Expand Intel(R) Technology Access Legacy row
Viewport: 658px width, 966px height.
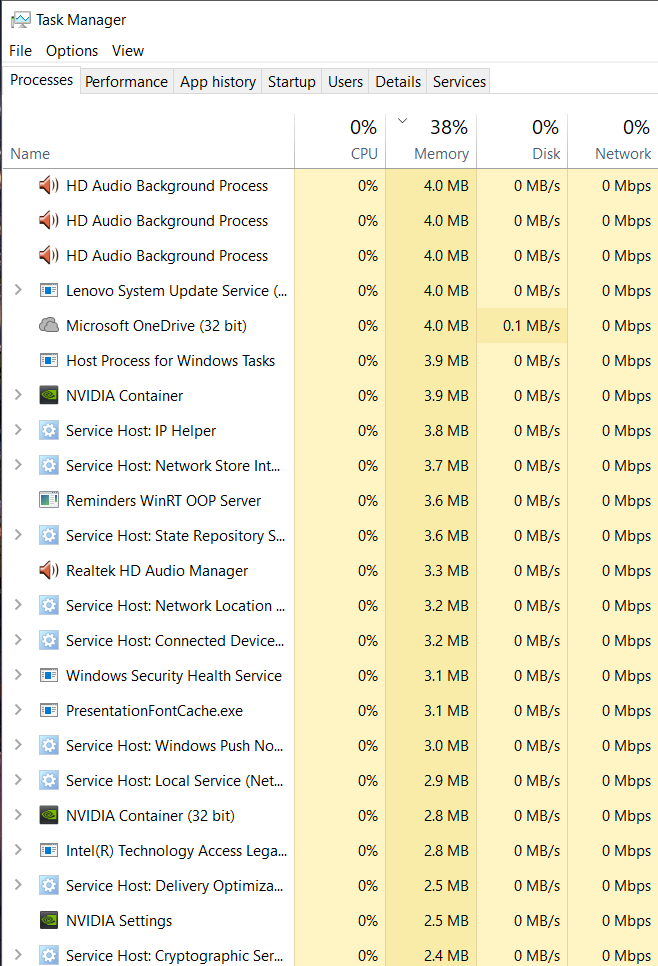[18, 850]
